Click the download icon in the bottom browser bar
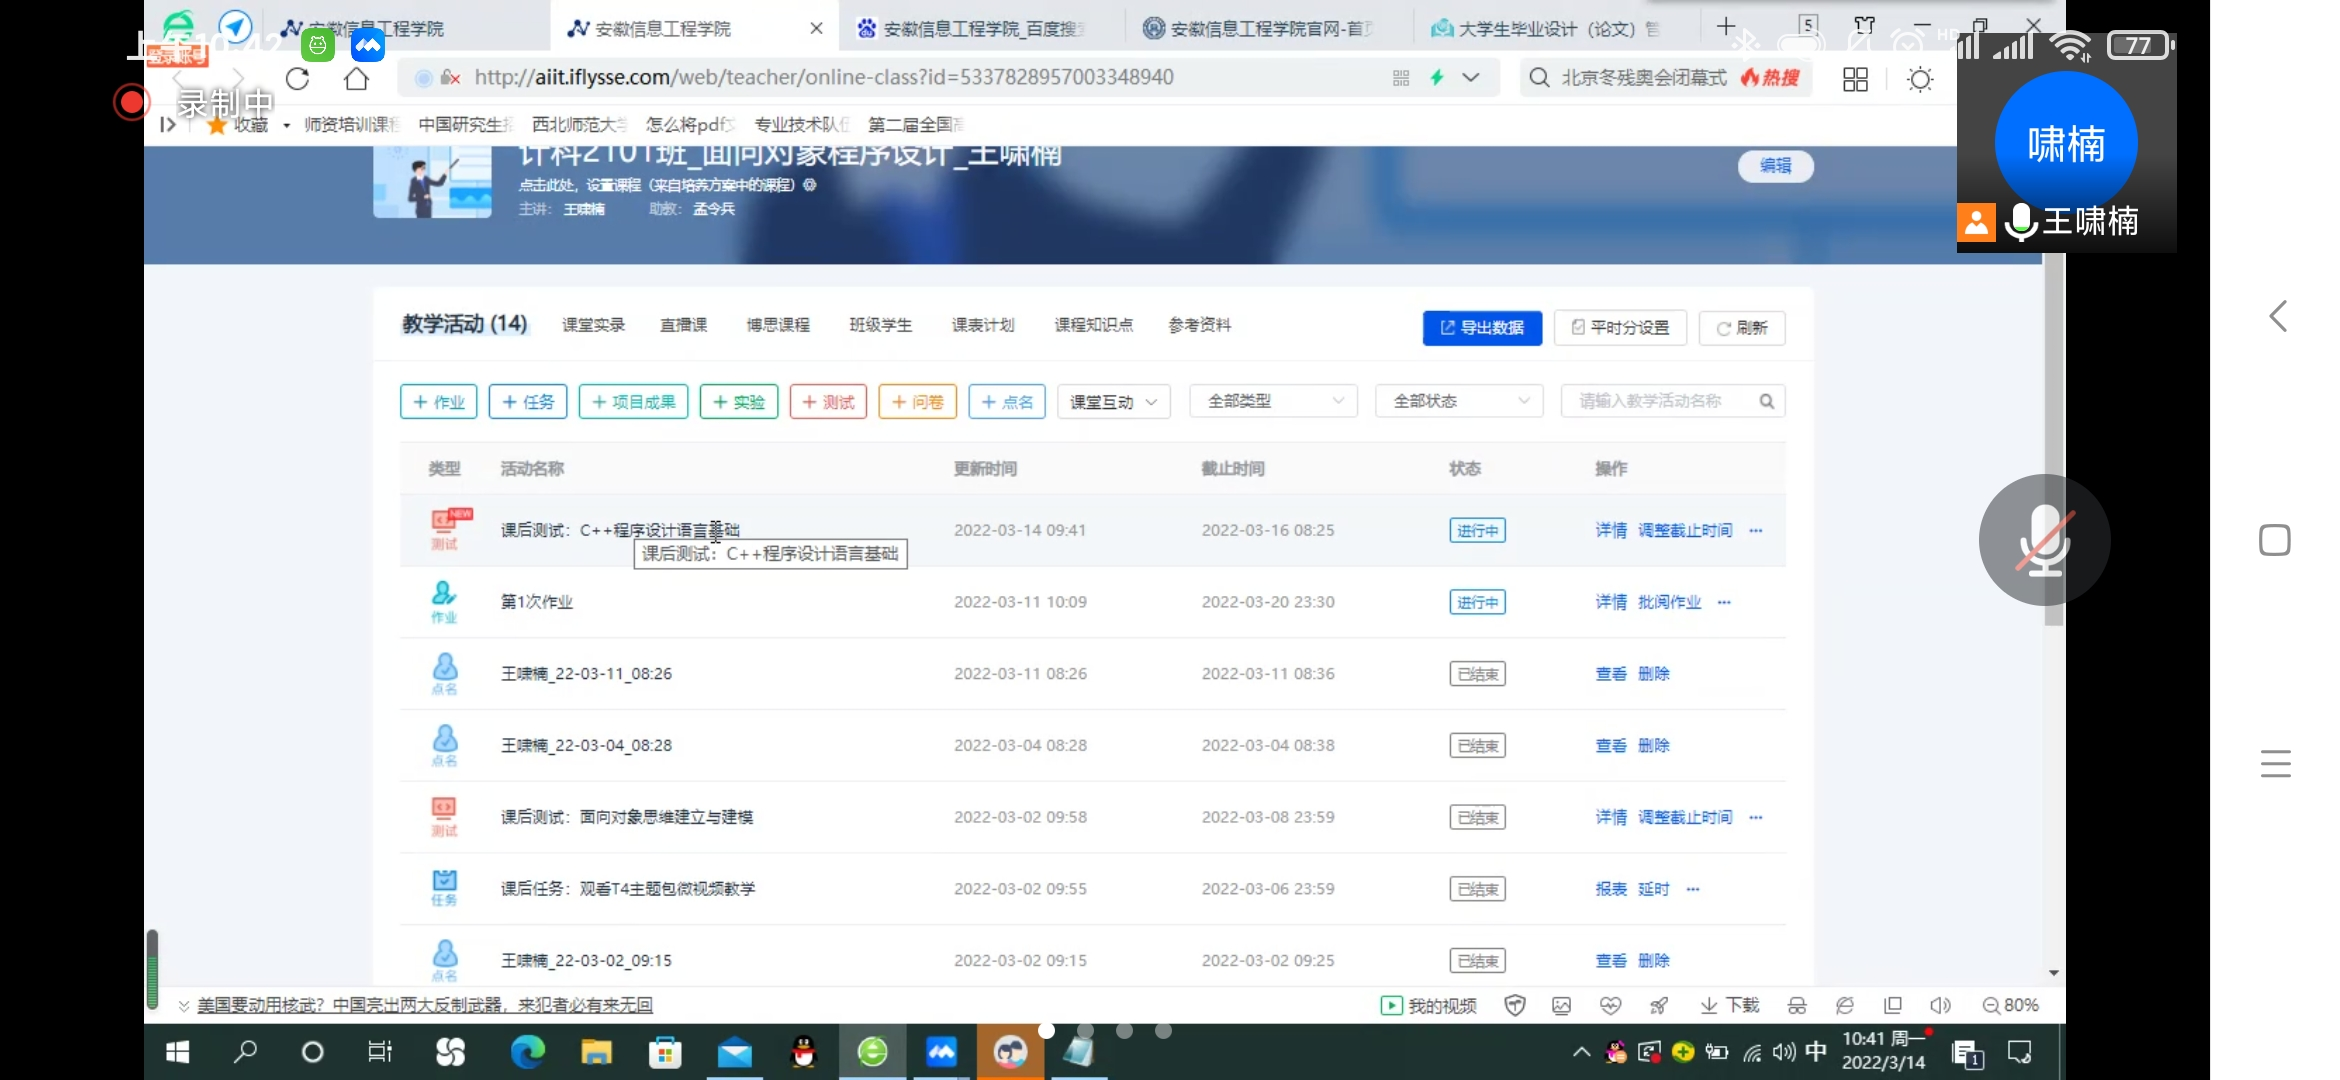Screen dimensions: 2340x1080 (1727, 1005)
